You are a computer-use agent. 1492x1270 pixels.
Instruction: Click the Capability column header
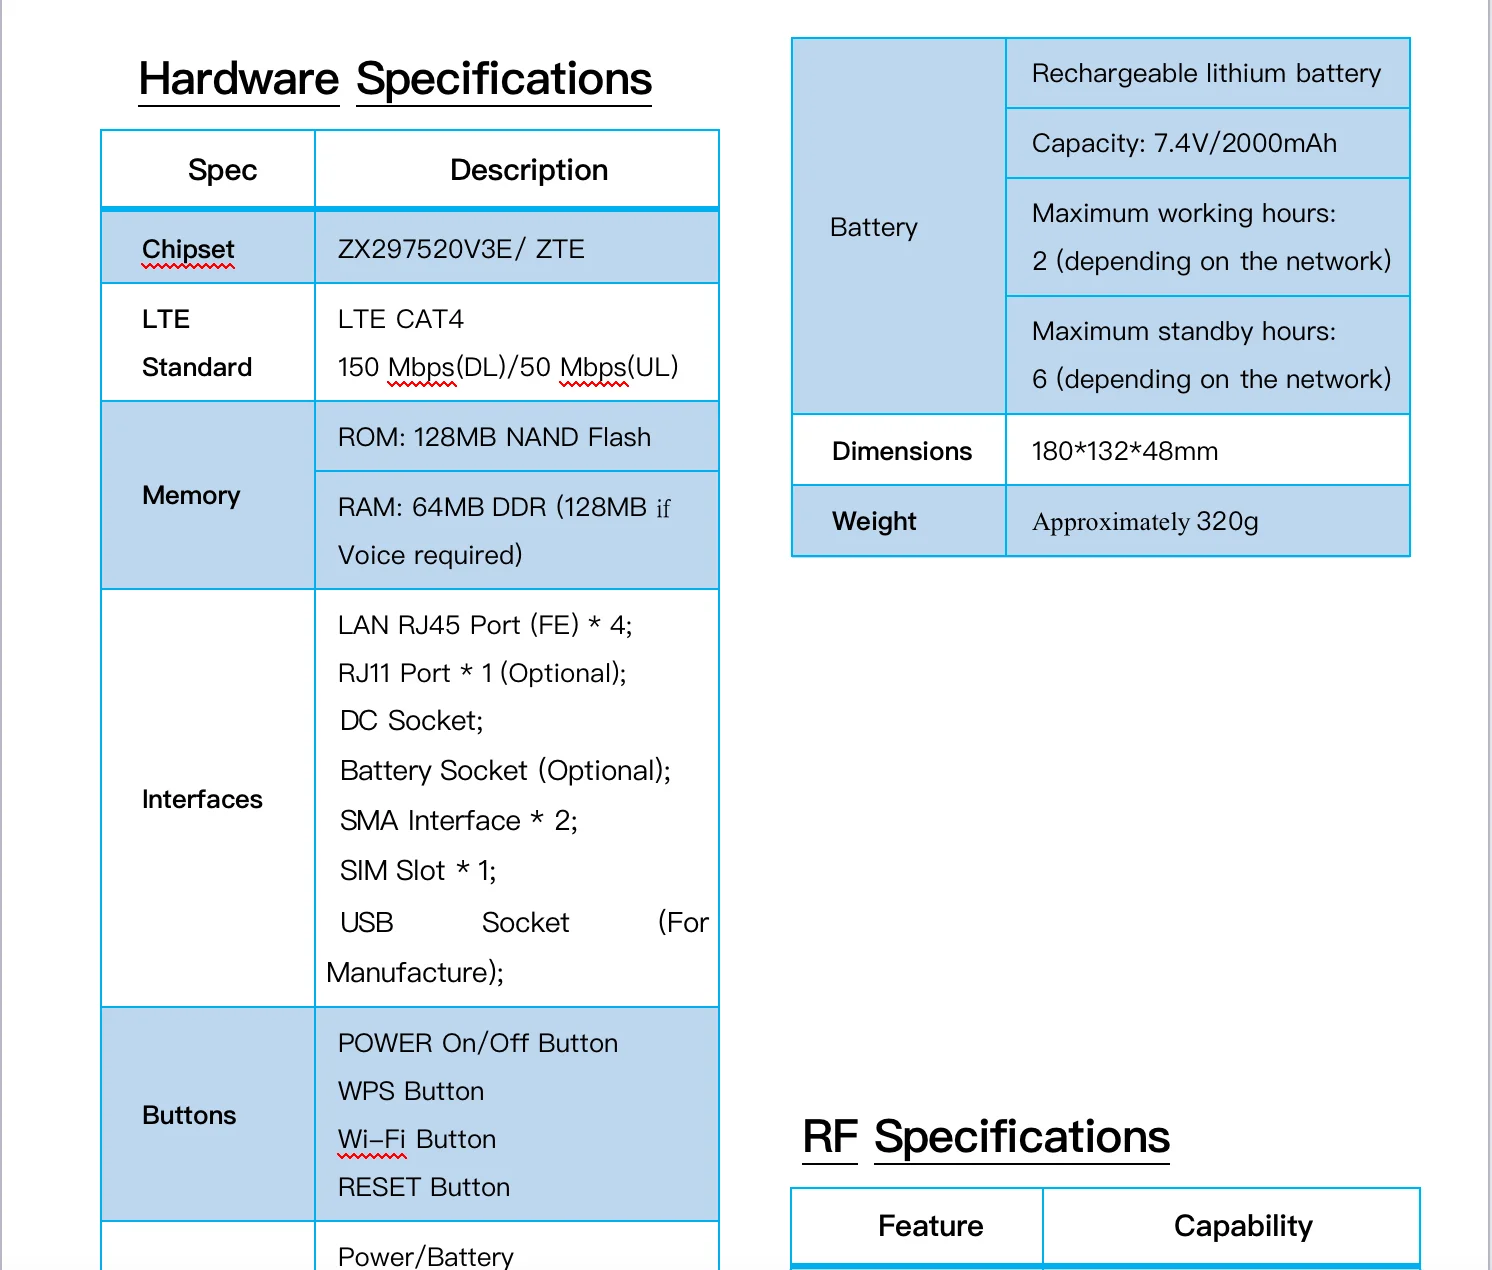1243,1225
